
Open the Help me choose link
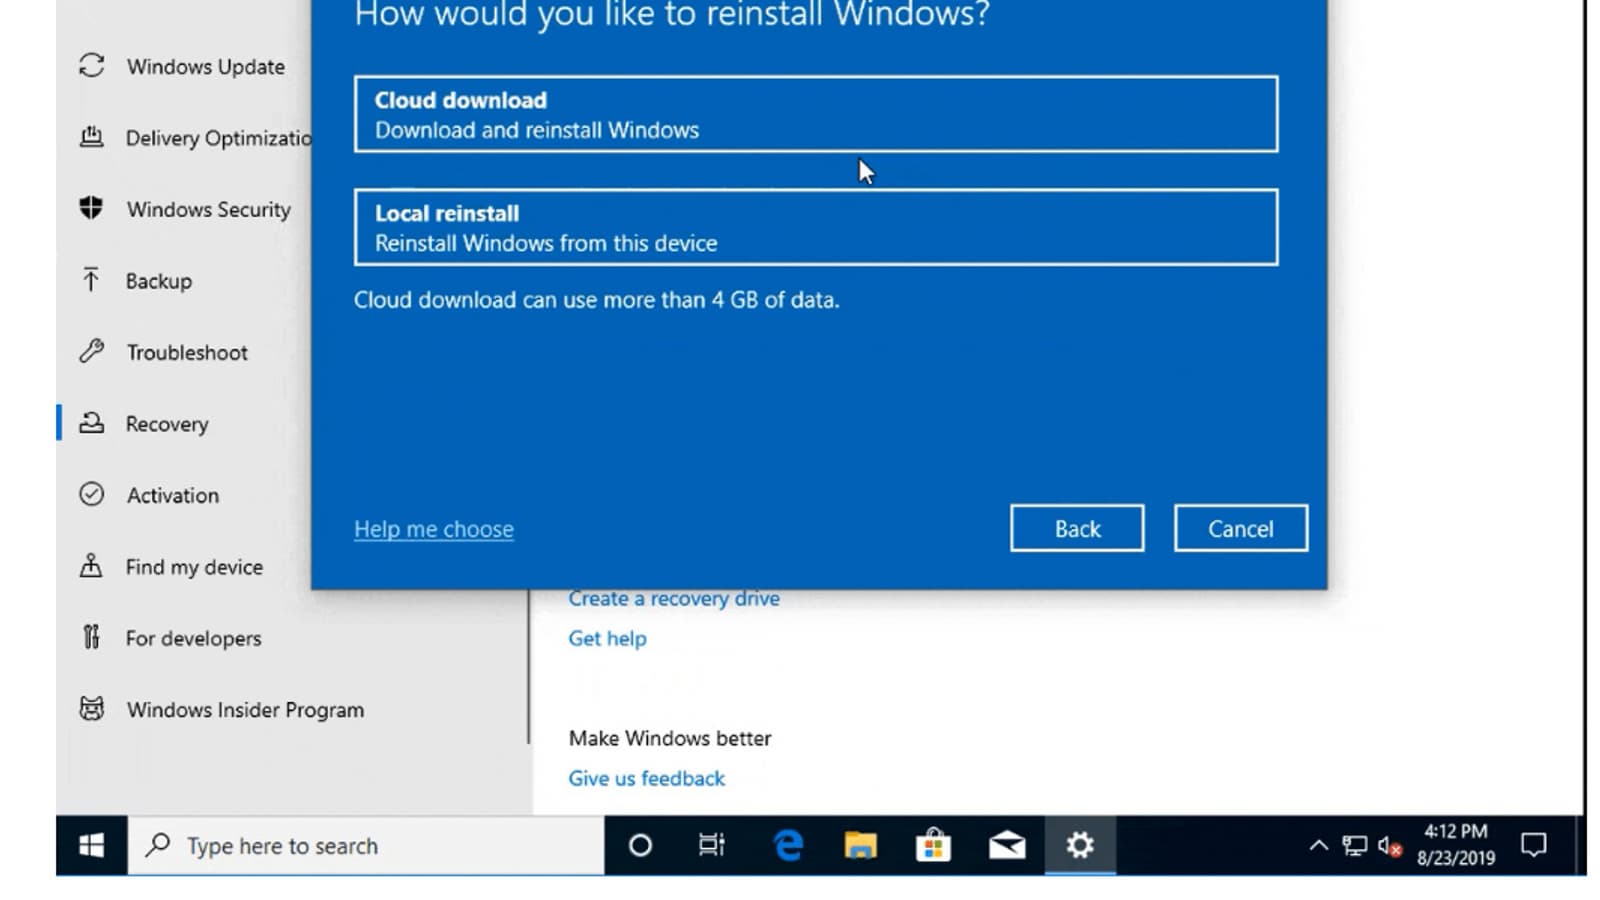[x=434, y=529]
